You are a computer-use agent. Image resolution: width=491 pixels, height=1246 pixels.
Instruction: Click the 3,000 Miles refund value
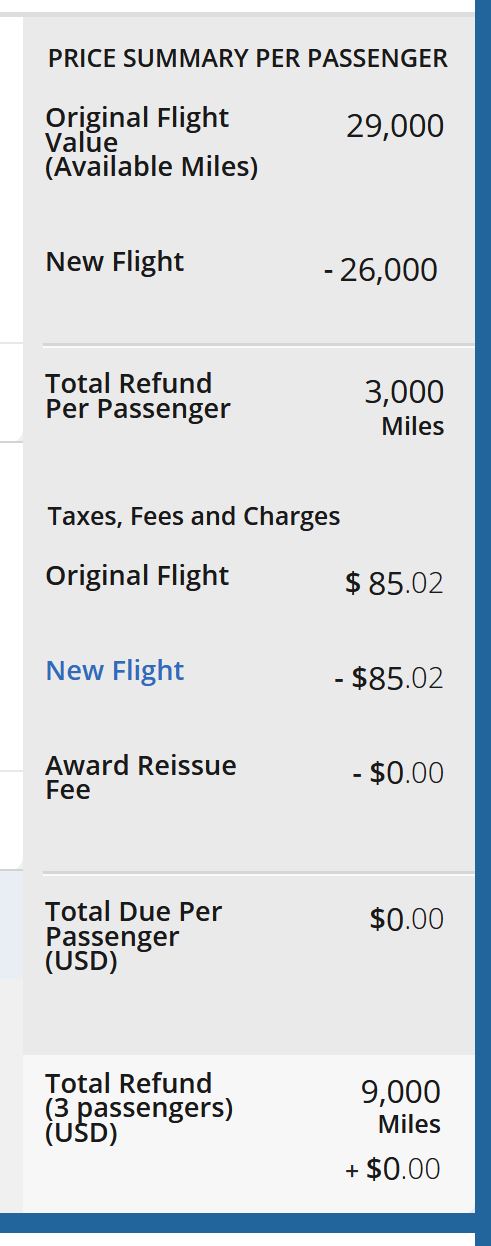[404, 407]
